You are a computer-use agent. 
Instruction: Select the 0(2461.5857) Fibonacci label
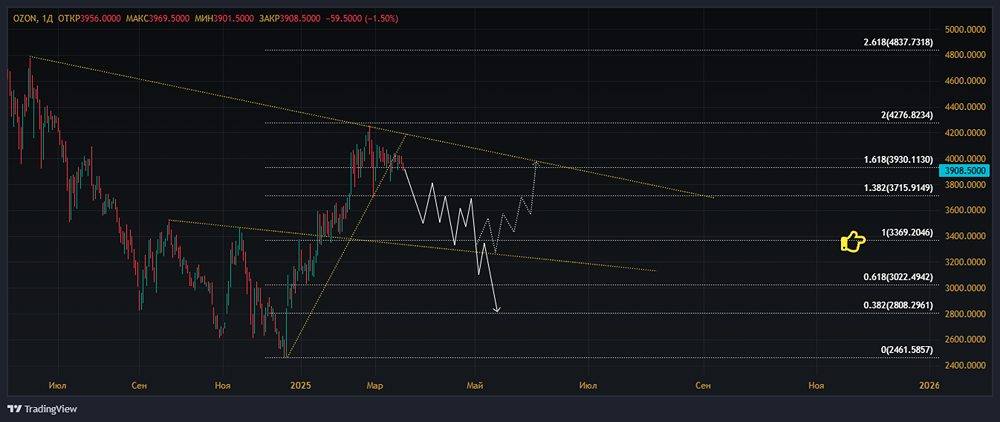[908, 350]
